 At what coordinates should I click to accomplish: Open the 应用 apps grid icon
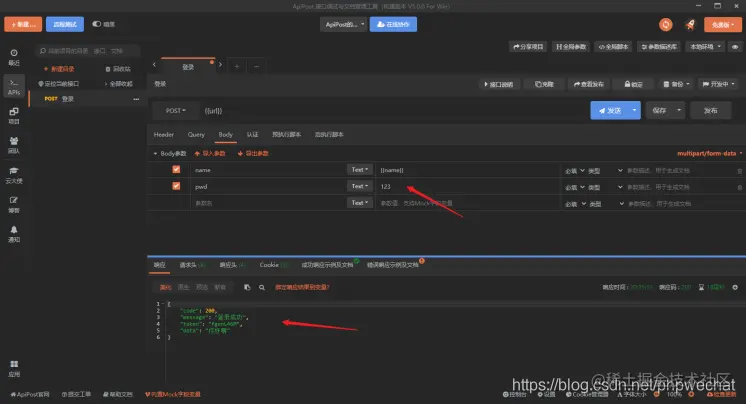point(14,368)
